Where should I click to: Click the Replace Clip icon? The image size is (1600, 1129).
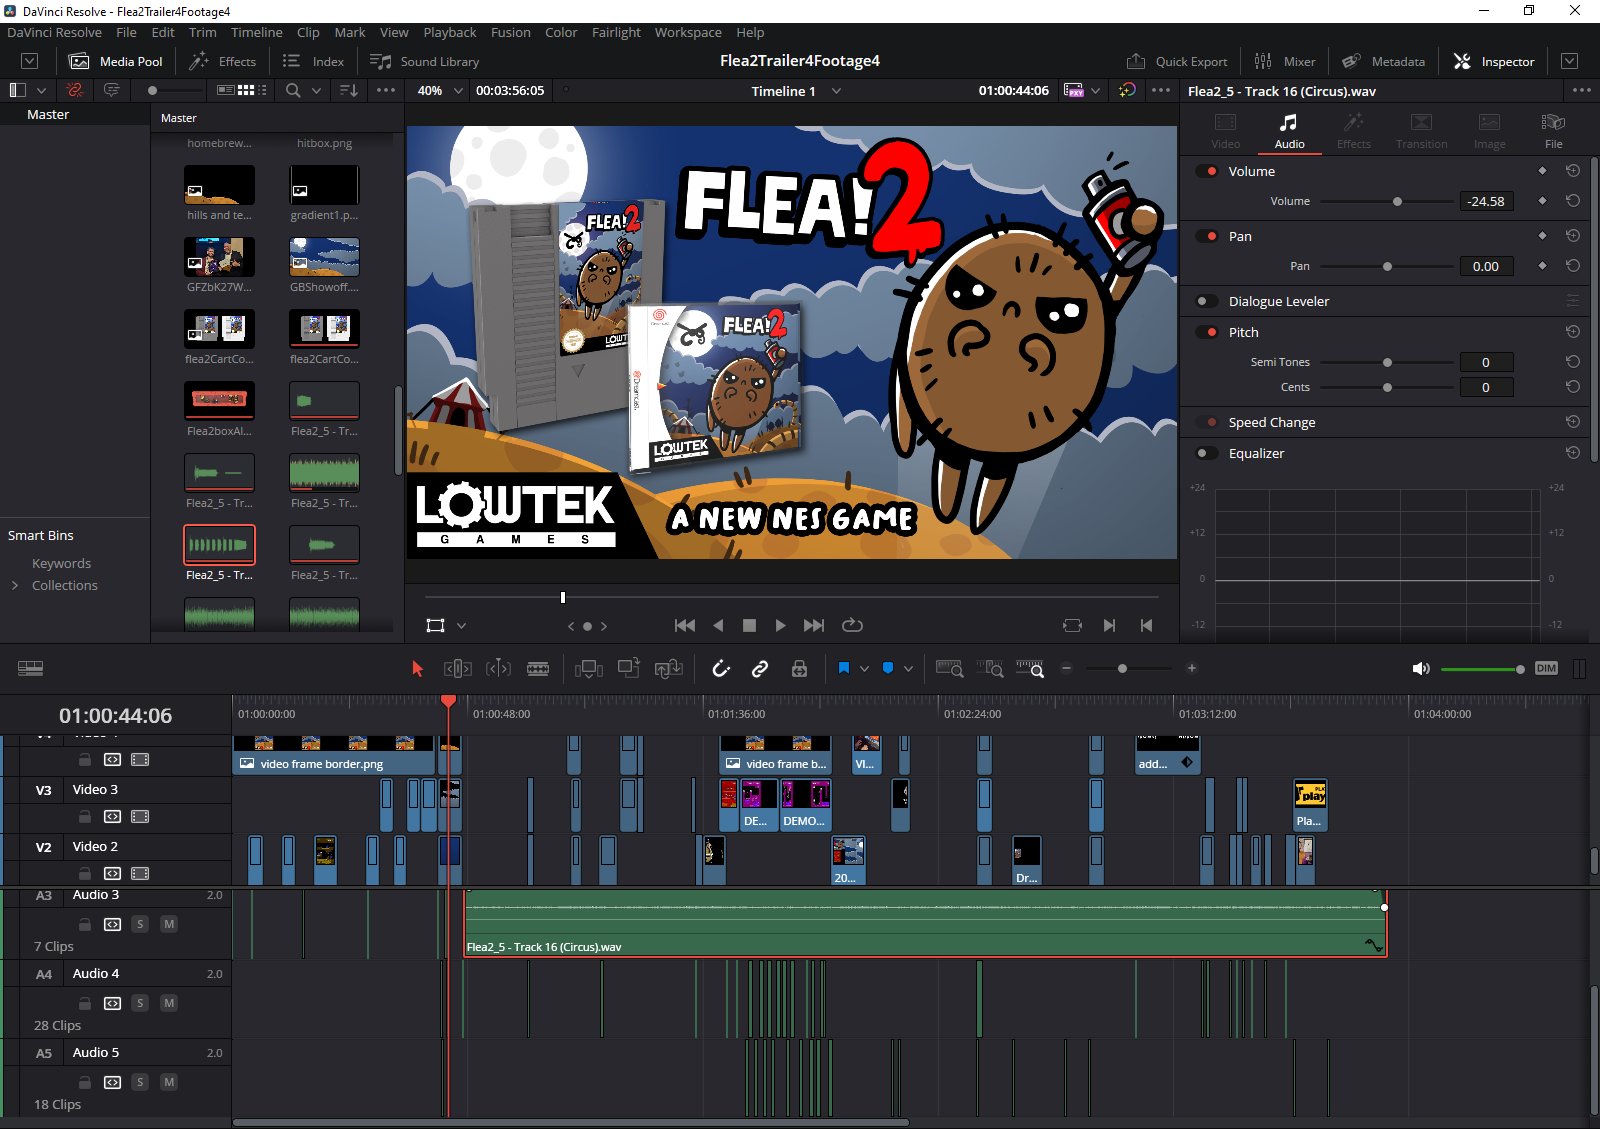[x=668, y=669]
